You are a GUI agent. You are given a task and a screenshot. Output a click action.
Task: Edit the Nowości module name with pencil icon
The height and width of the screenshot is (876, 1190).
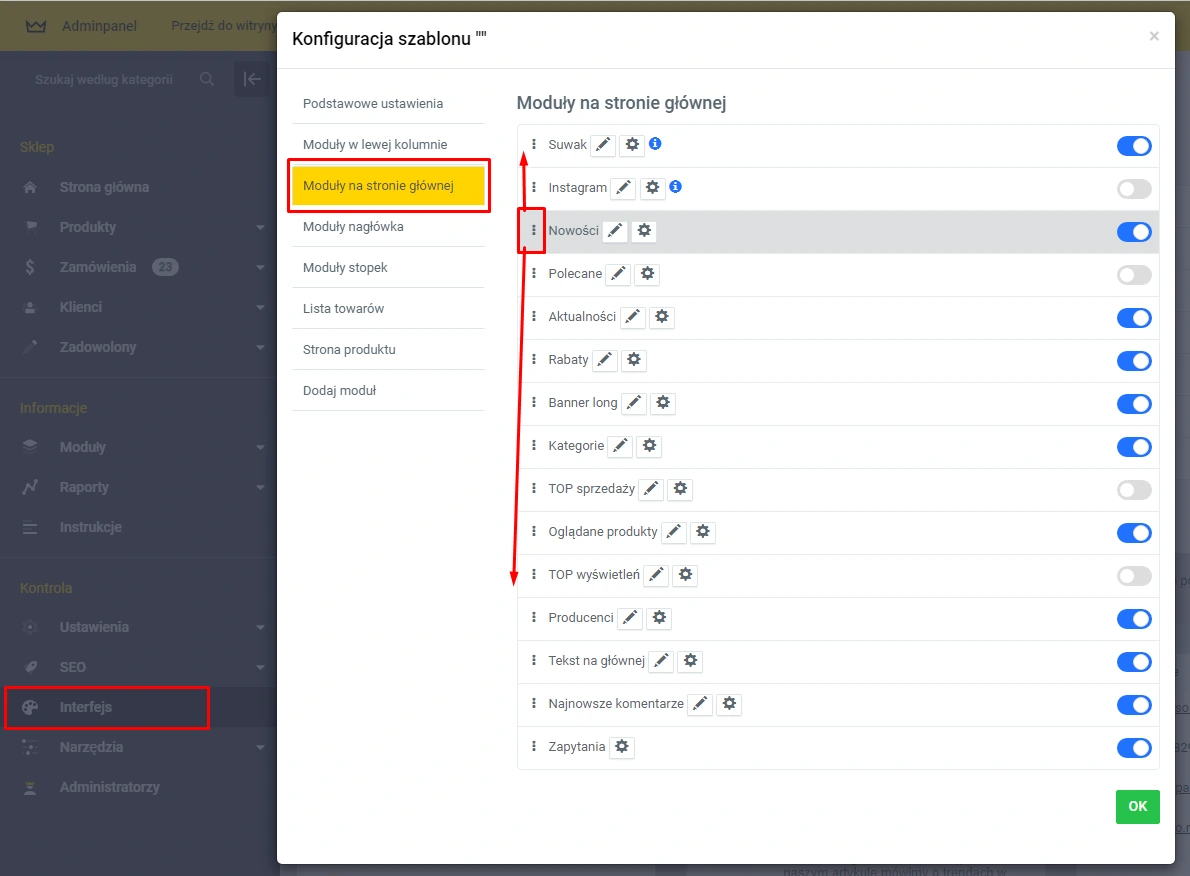[614, 231]
